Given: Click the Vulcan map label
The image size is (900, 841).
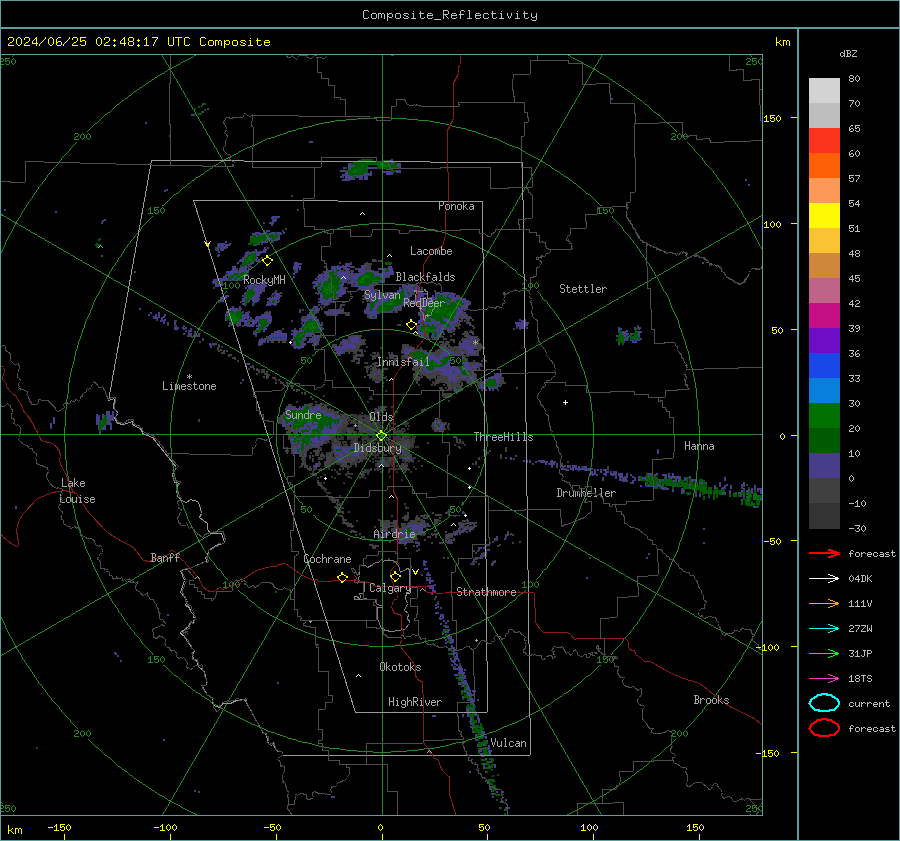Looking at the screenshot, I should (508, 743).
